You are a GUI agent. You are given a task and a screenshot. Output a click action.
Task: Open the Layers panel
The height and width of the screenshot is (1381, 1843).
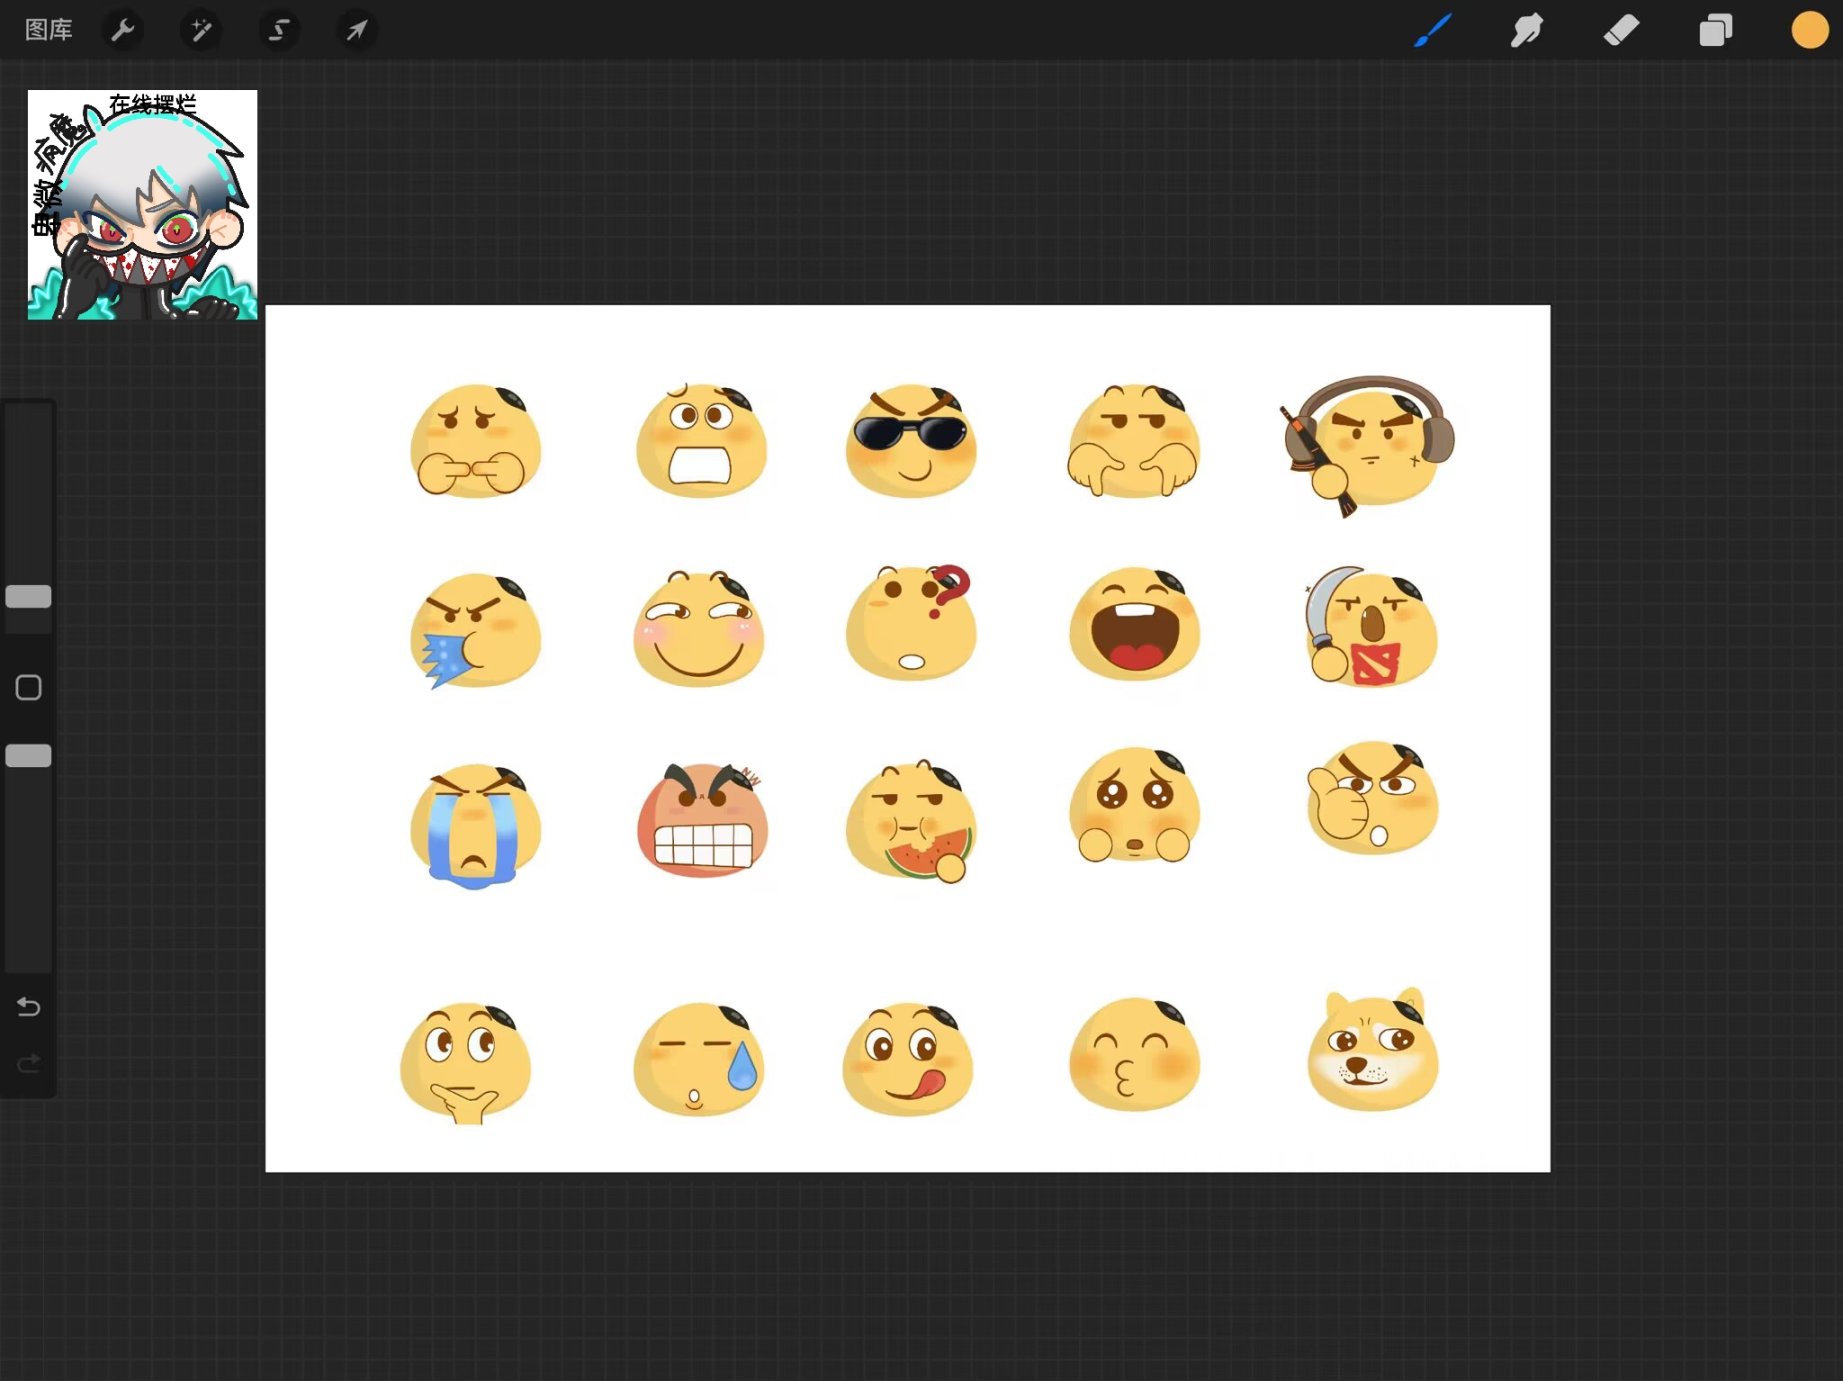click(x=1715, y=30)
